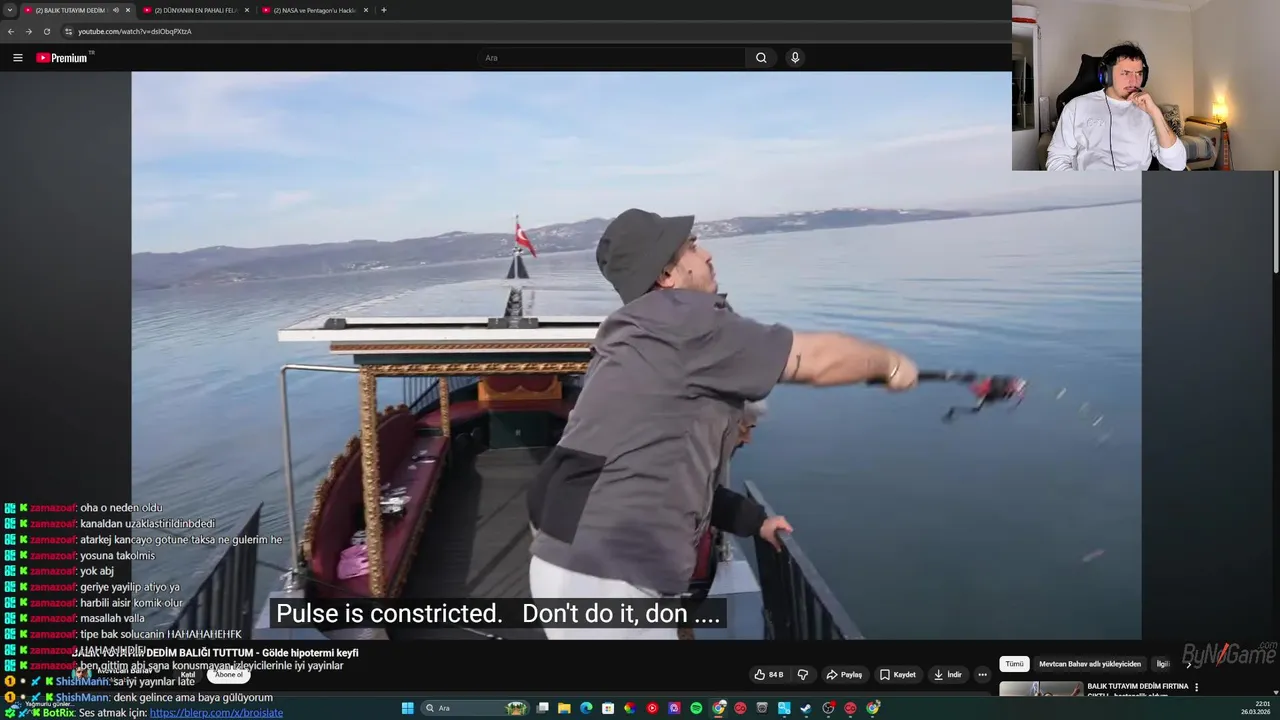This screenshot has width=1280, height=720.
Task: Launch Microsoft Edge from taskbar
Action: 586,708
